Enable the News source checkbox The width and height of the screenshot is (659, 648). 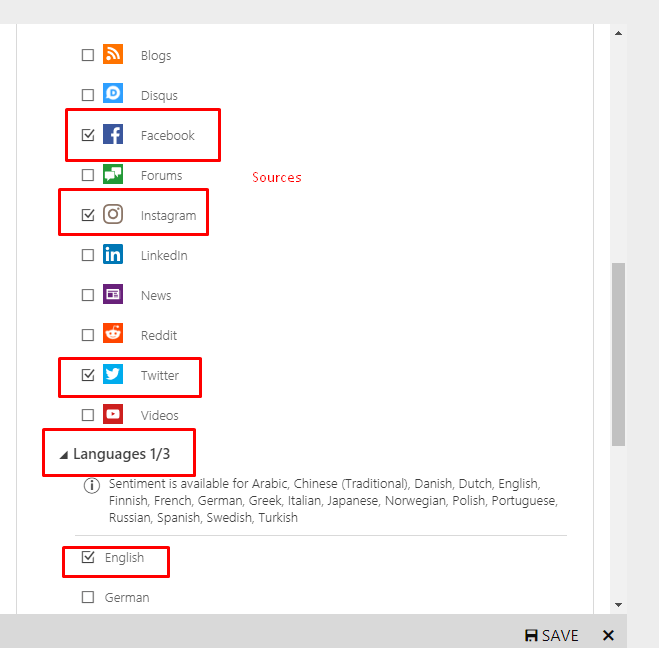(x=88, y=295)
